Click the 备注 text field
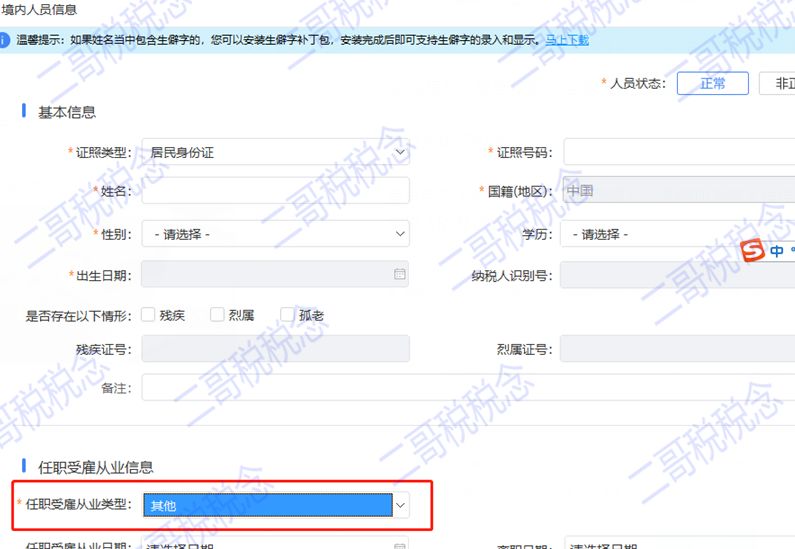 click(467, 388)
